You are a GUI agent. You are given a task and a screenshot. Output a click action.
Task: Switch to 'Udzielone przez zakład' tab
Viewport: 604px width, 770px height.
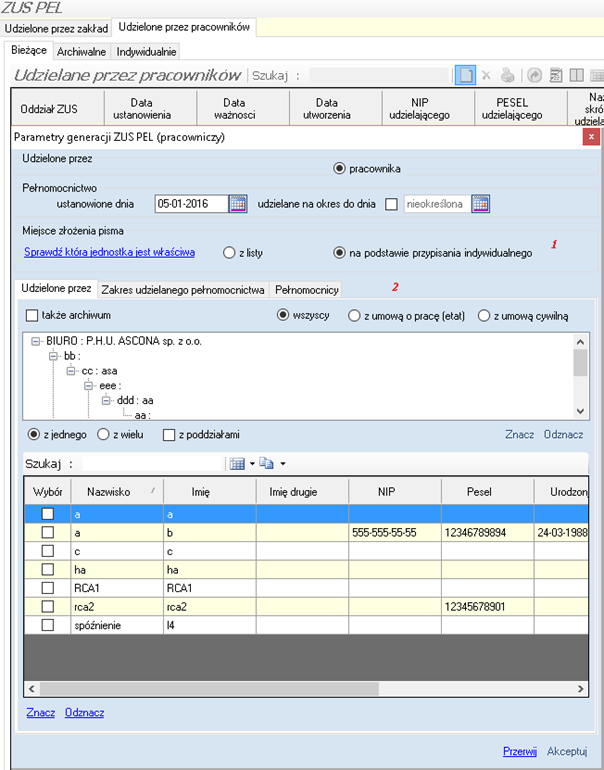click(x=56, y=28)
